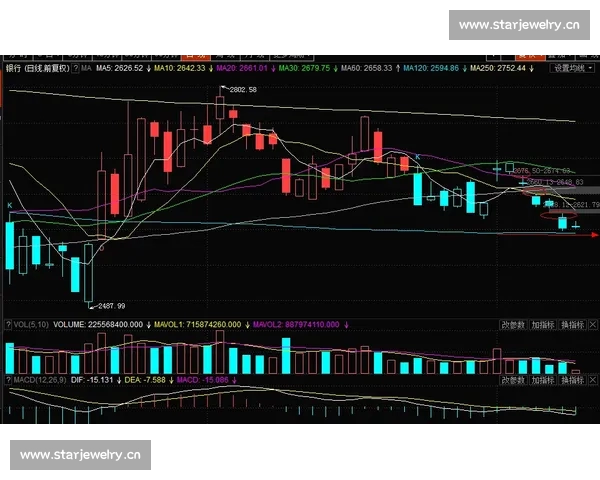Click 加指标 in the VOL panel
The height and width of the screenshot is (480, 600).
(543, 325)
